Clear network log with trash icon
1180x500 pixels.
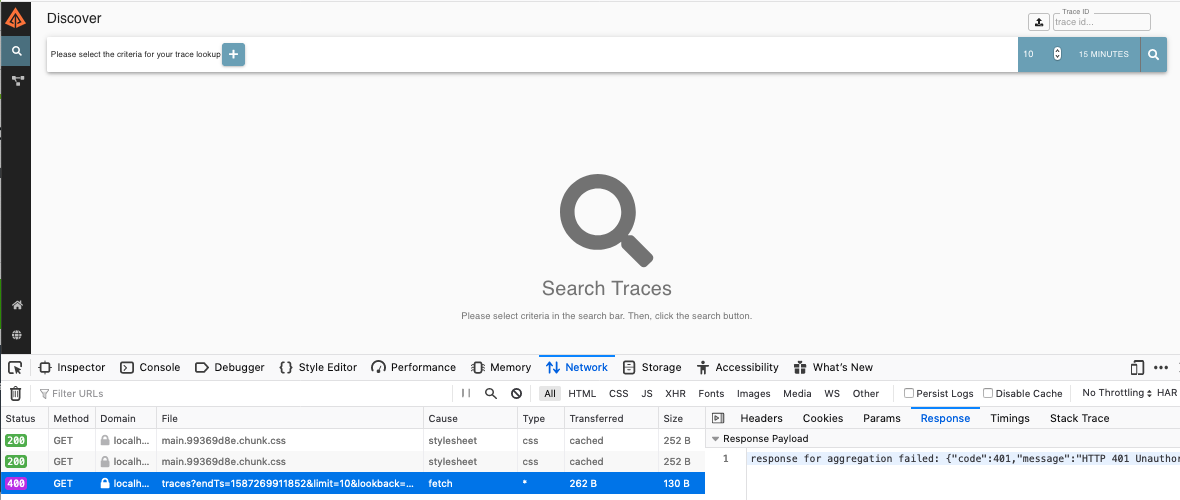point(15,393)
